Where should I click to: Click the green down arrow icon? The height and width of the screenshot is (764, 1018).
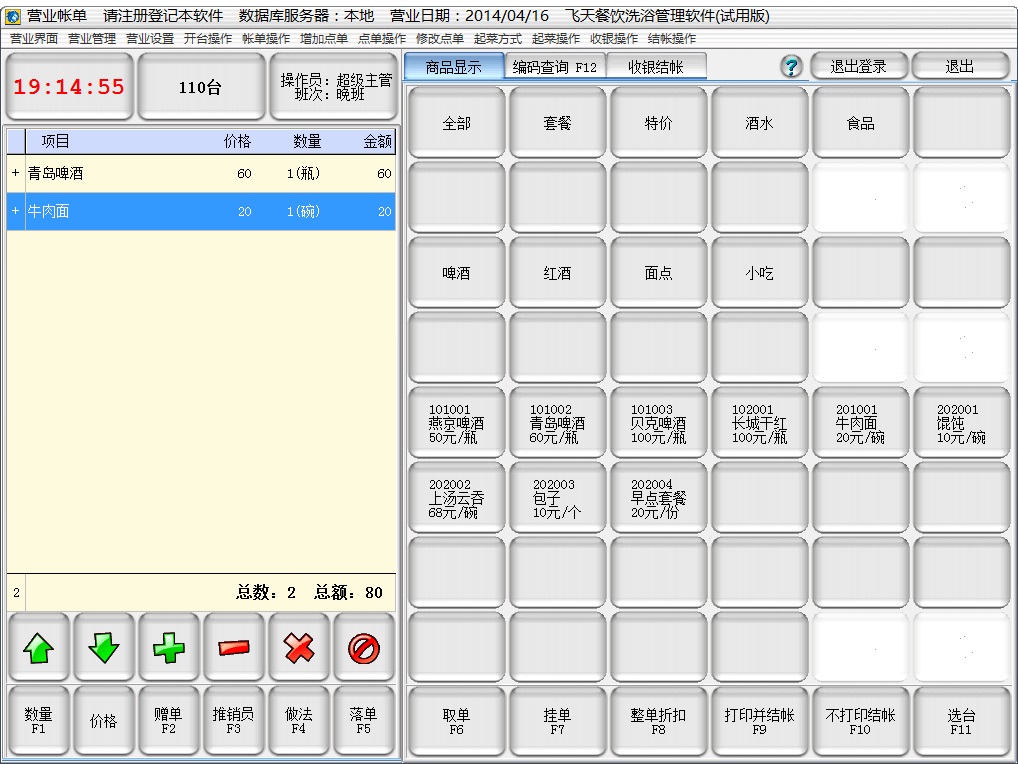click(103, 648)
